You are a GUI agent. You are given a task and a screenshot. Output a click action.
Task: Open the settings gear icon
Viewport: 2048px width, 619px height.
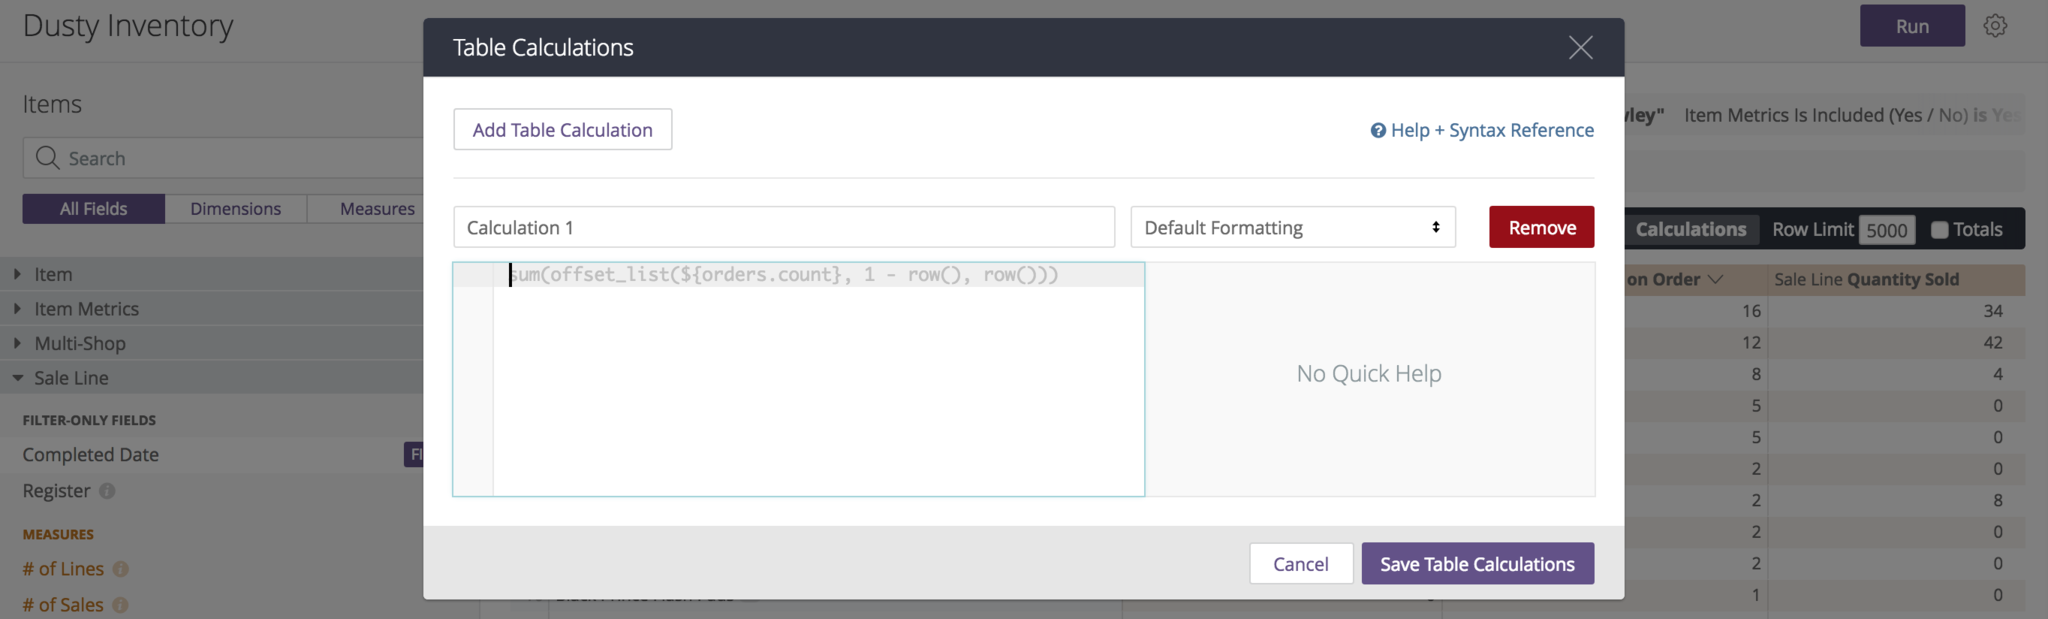tap(1995, 26)
